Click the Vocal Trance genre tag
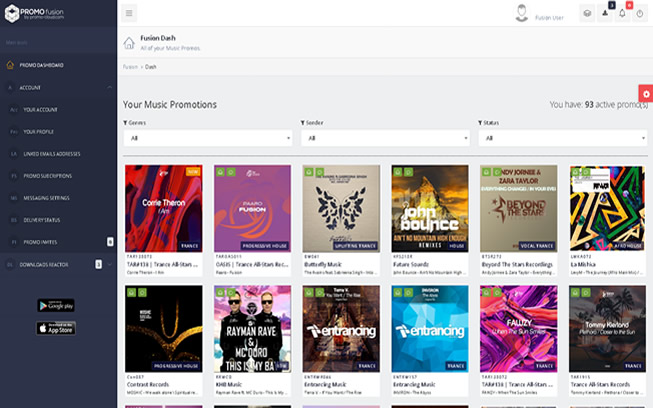 click(x=537, y=246)
